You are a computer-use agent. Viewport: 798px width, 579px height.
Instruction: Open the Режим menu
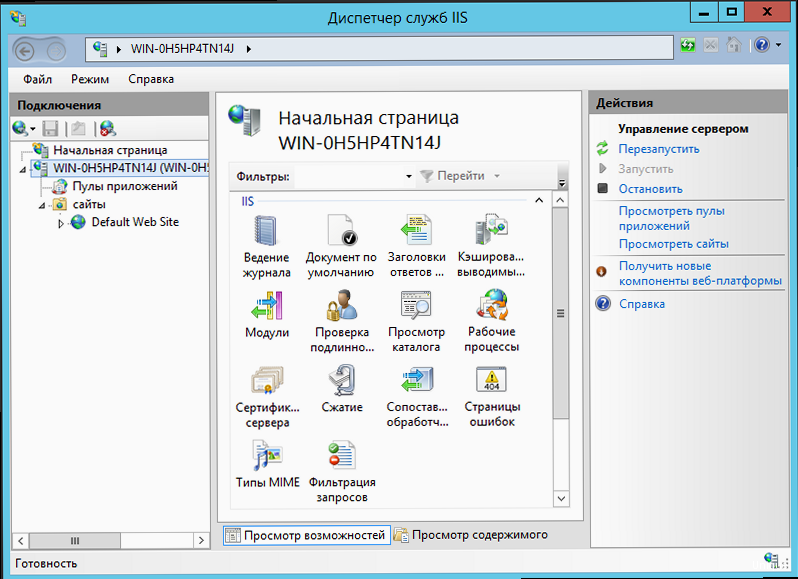coord(90,79)
